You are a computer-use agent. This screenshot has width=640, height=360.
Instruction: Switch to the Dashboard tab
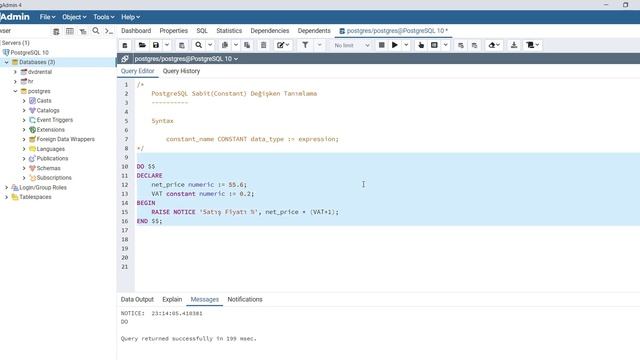click(136, 31)
